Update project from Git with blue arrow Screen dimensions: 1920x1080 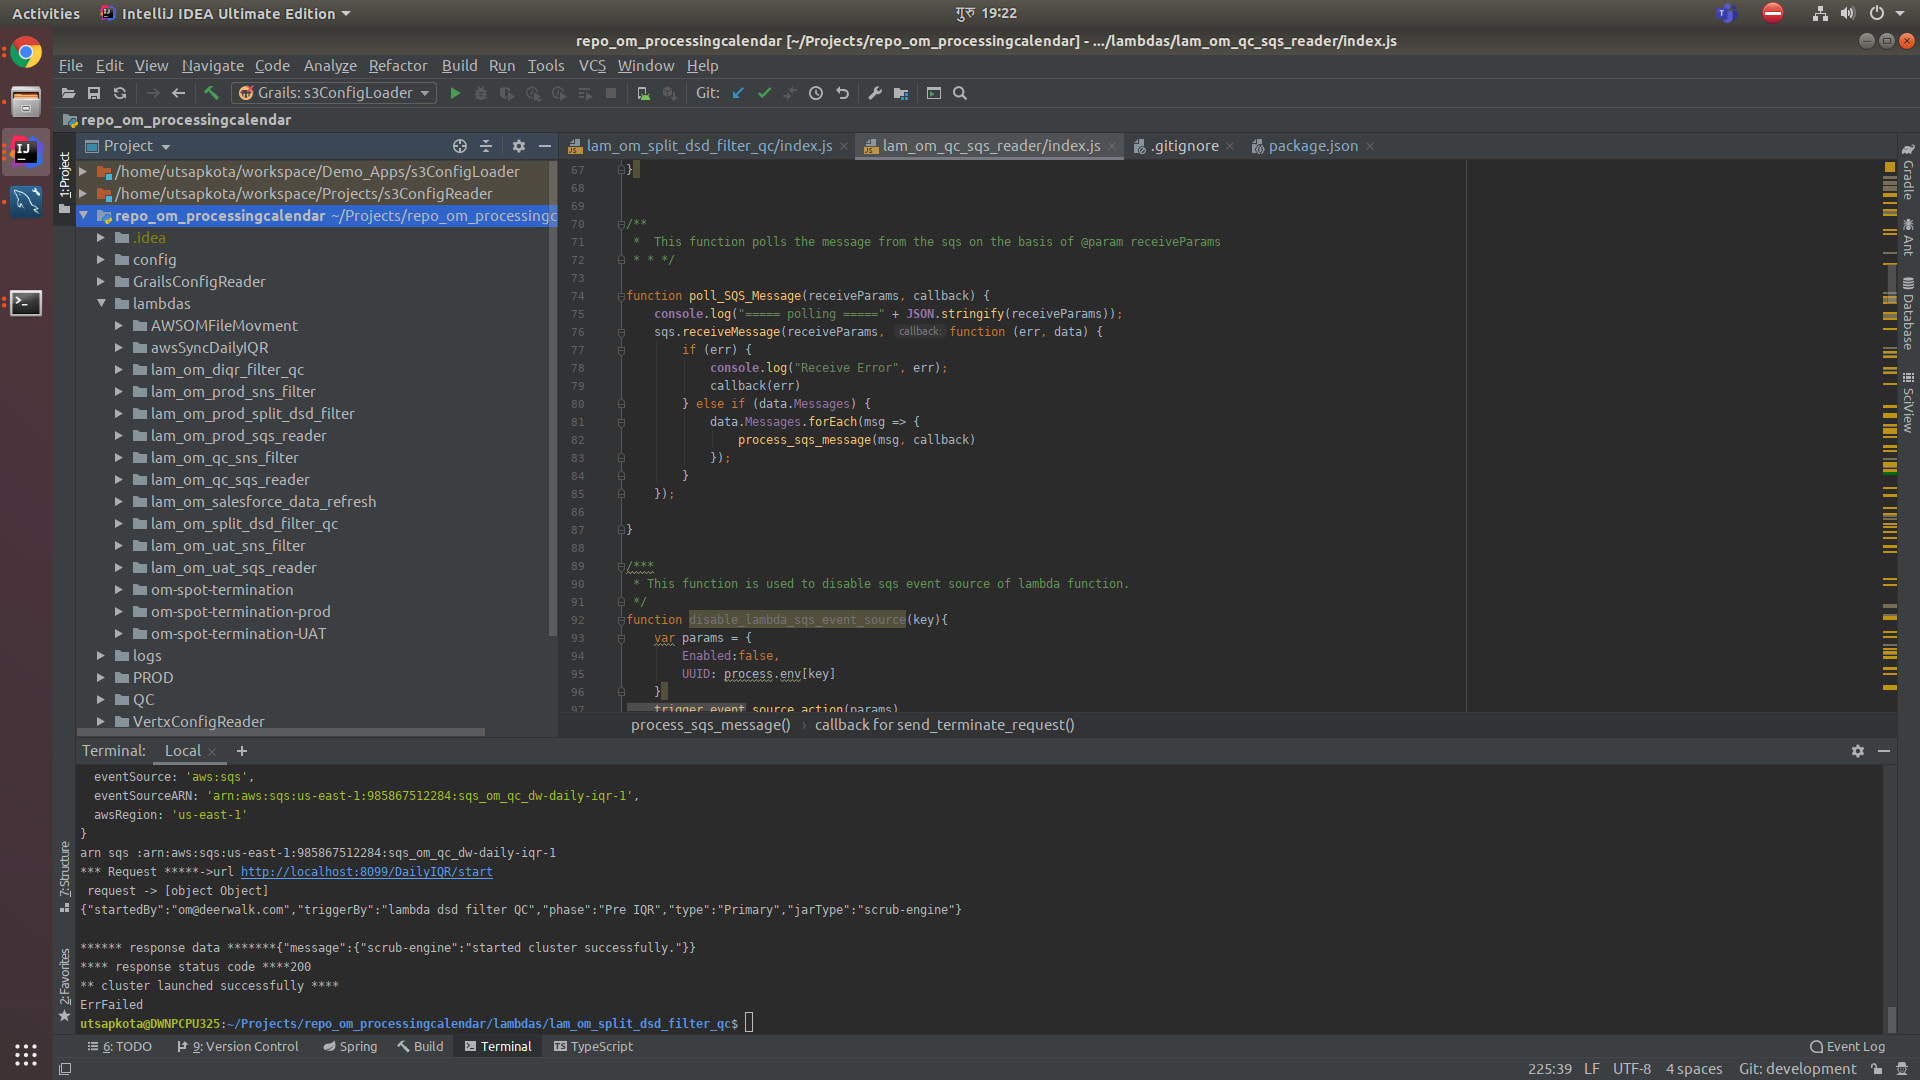[737, 93]
